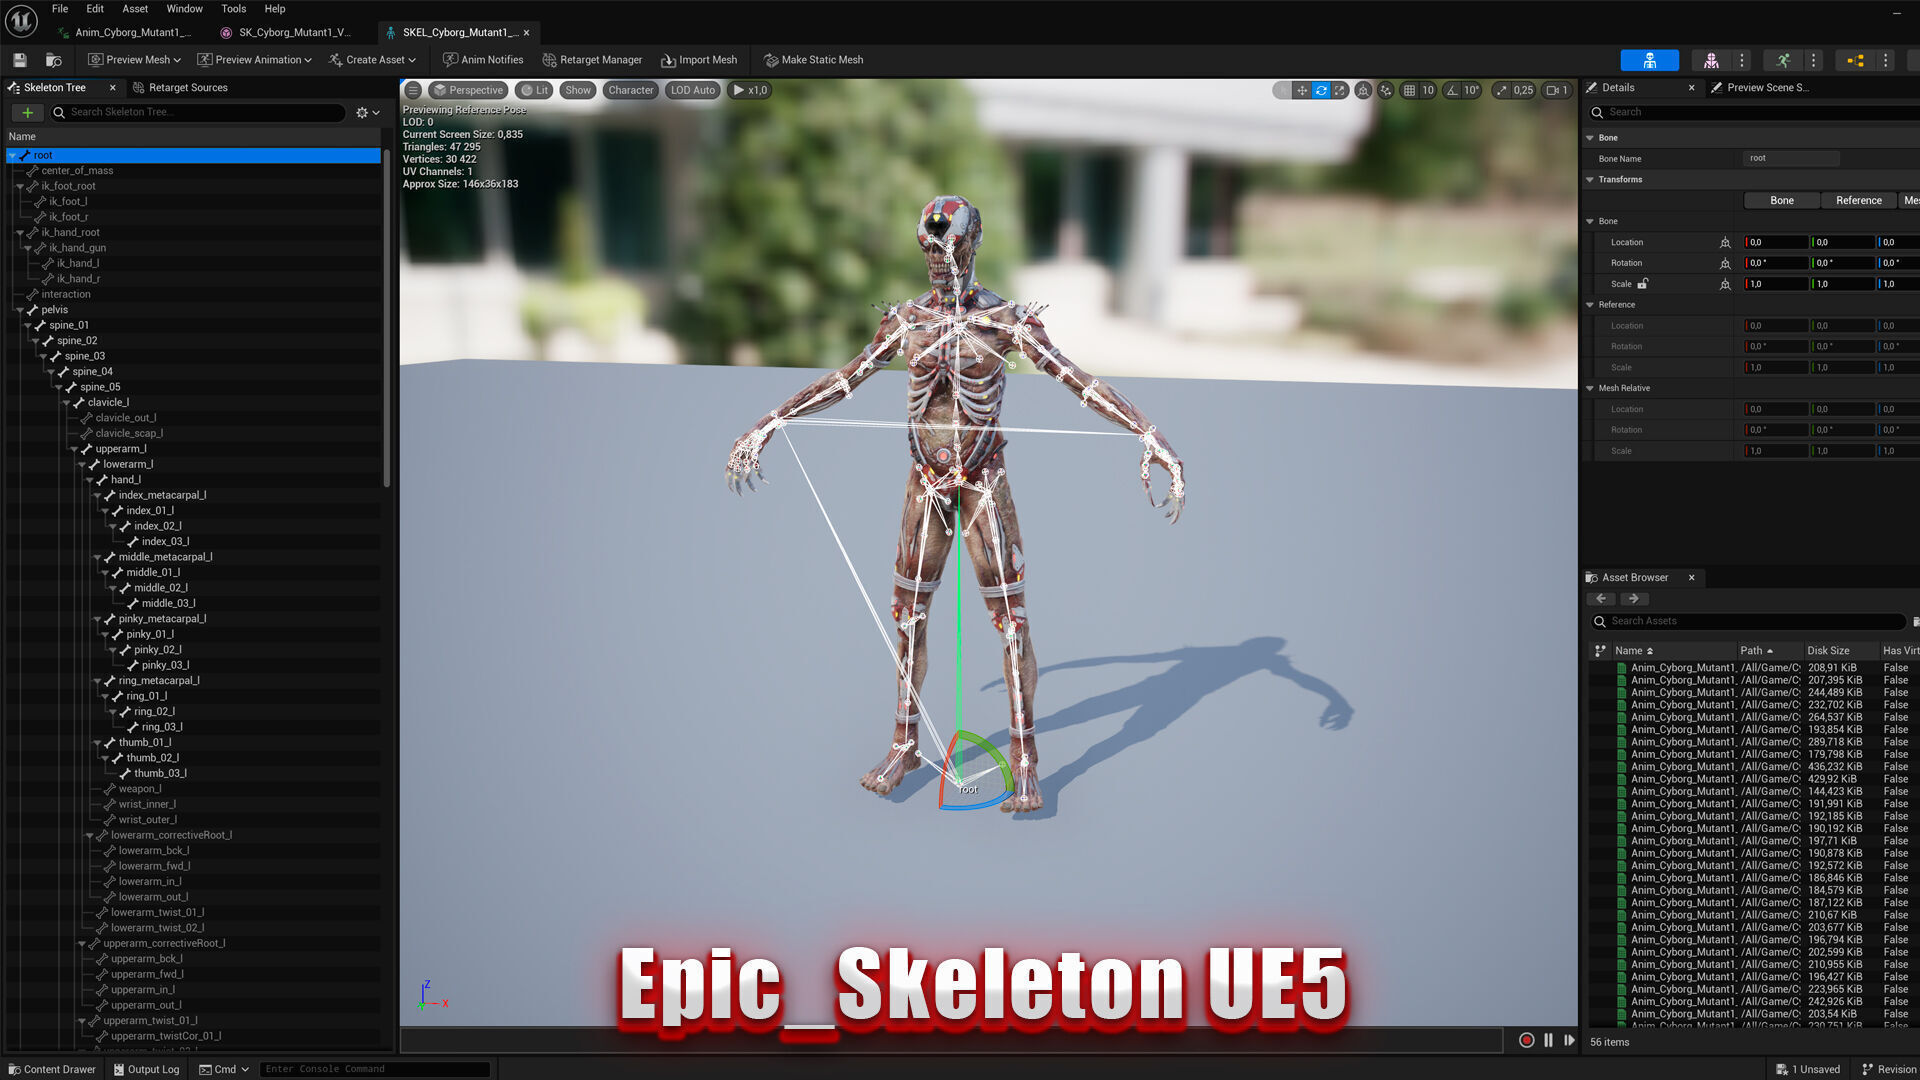Open the Character viewport menu
The width and height of the screenshot is (1920, 1080).
631,90
